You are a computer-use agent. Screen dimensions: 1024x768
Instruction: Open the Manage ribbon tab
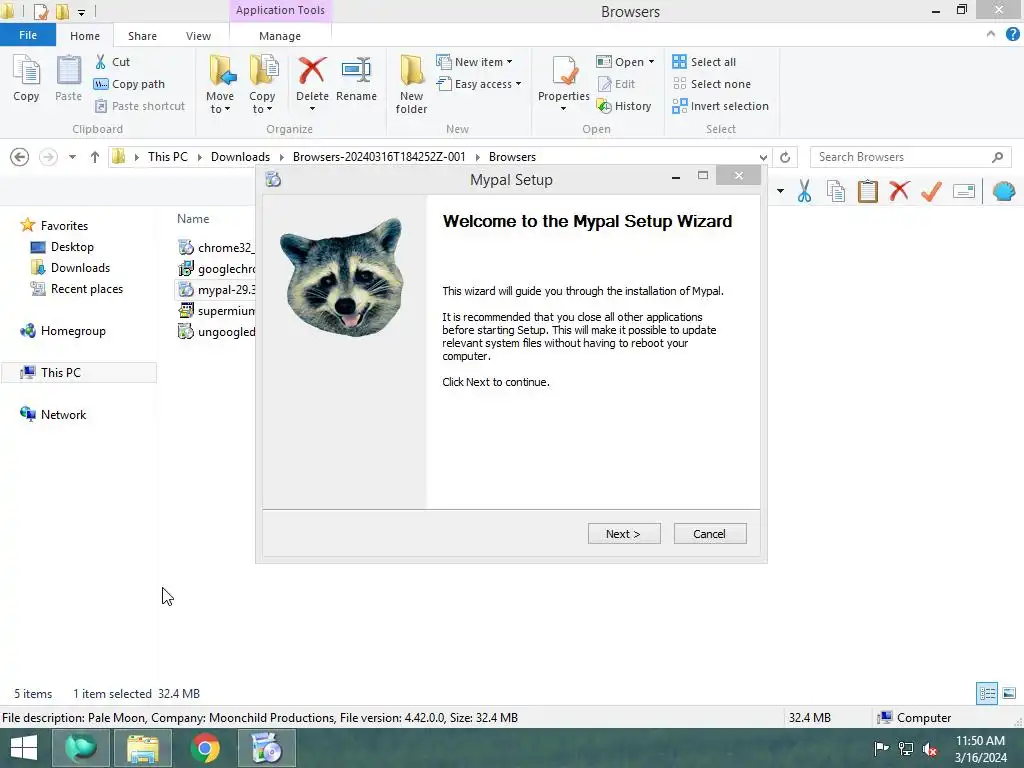click(280, 36)
